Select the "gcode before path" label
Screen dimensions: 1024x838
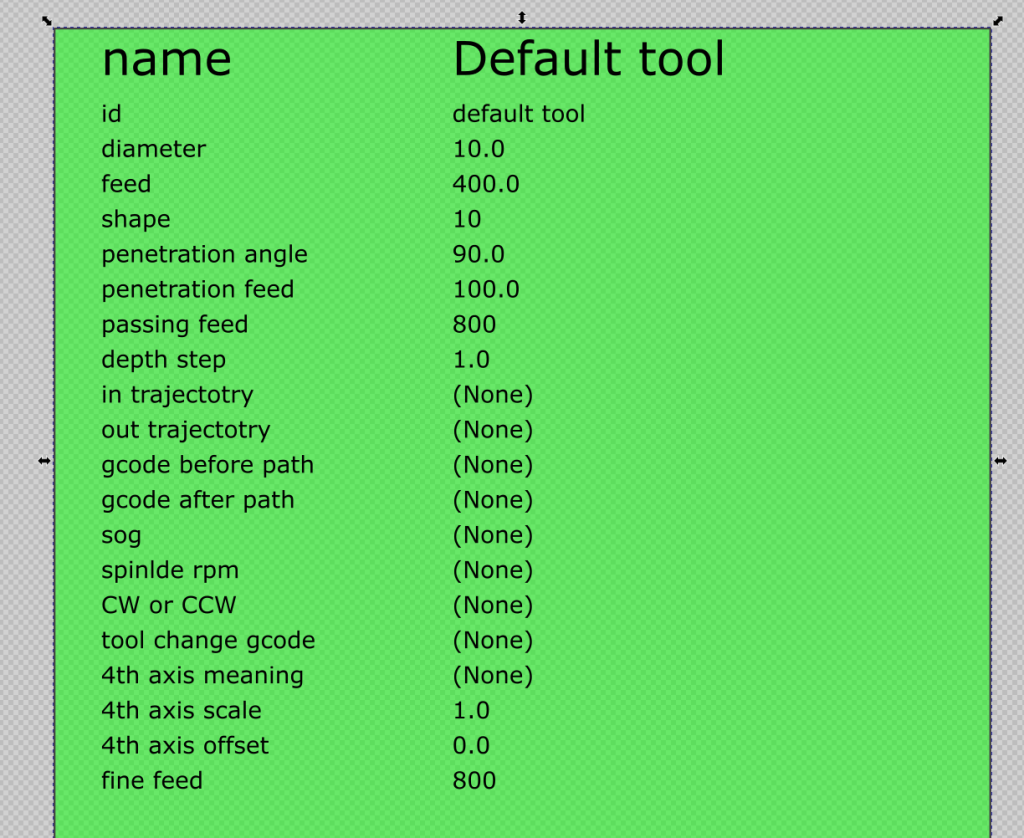207,465
